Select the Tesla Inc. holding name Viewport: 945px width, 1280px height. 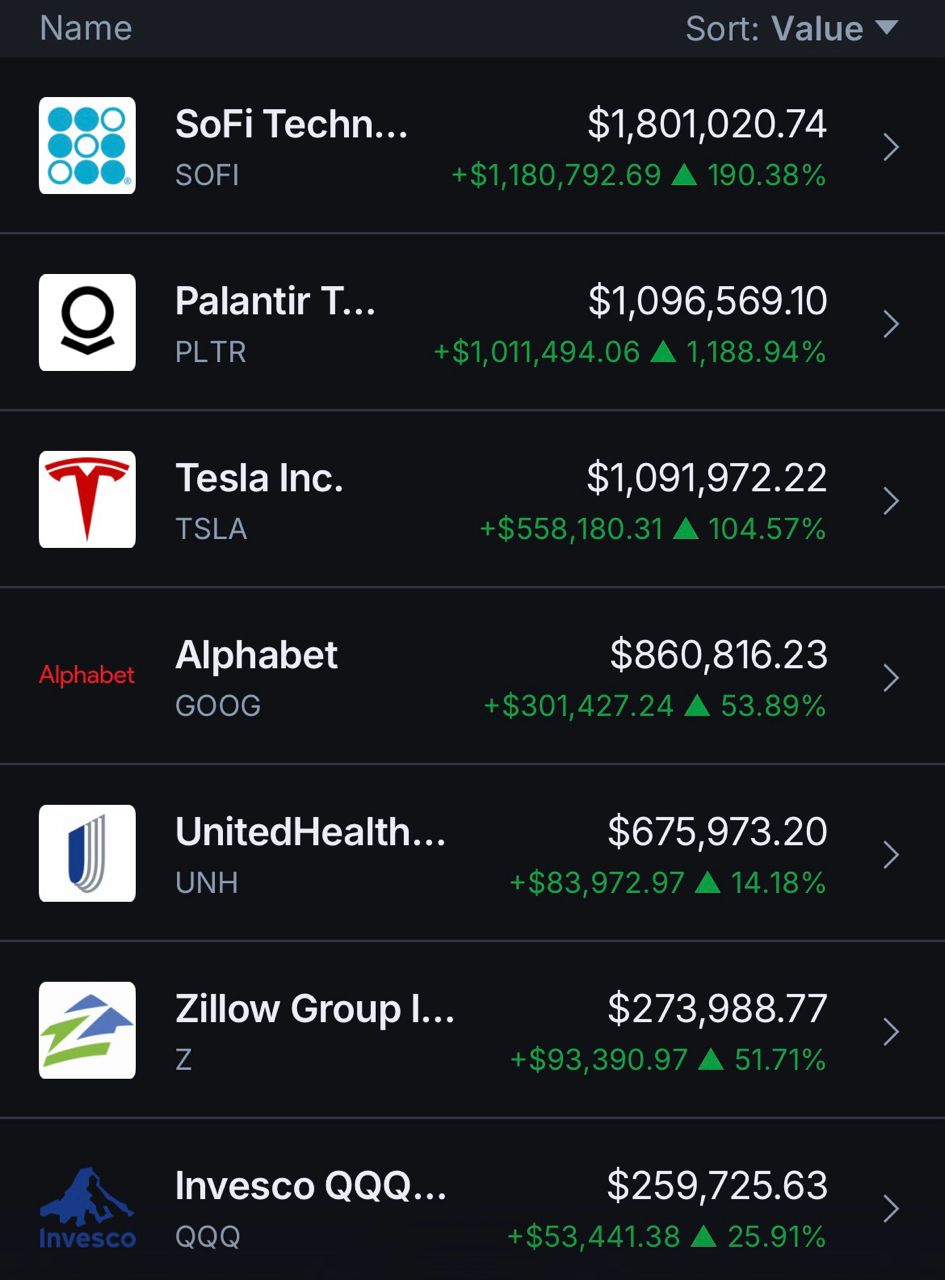coord(259,478)
